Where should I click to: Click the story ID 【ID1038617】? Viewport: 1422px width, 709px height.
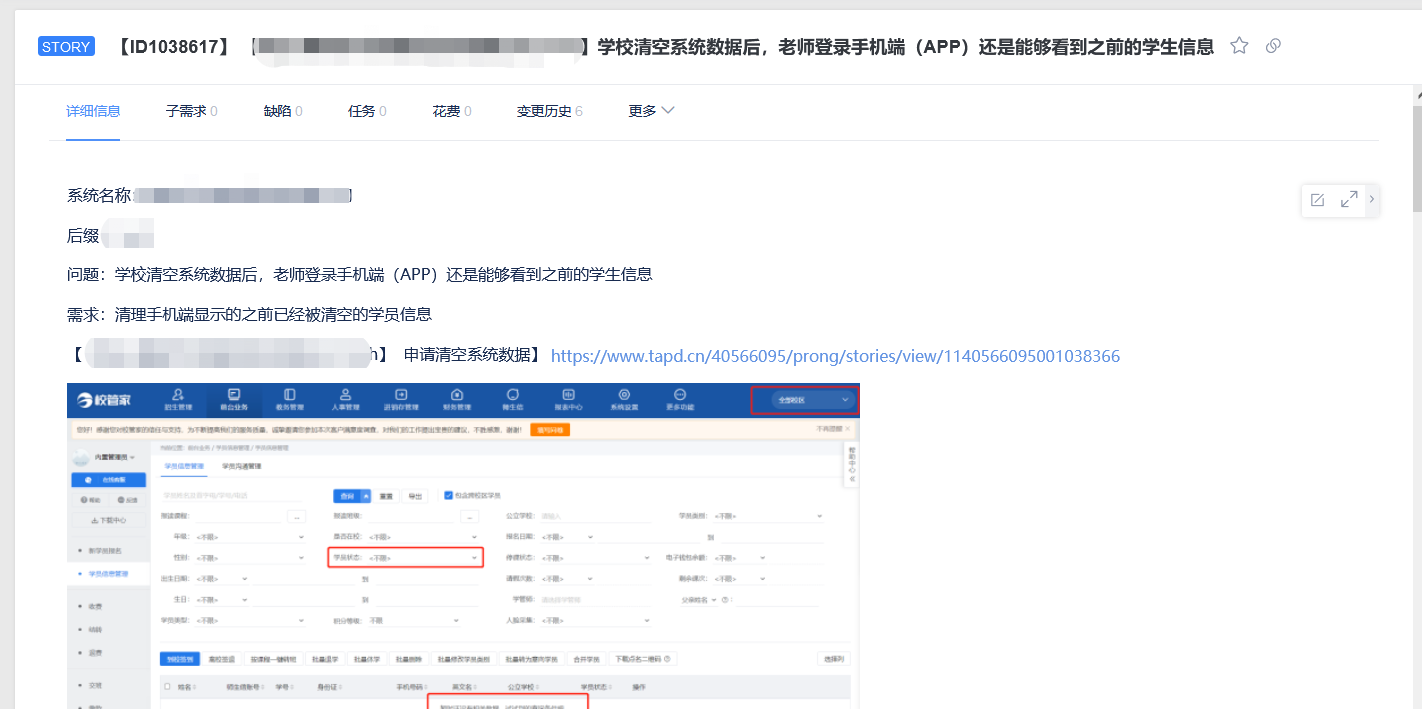click(x=174, y=47)
